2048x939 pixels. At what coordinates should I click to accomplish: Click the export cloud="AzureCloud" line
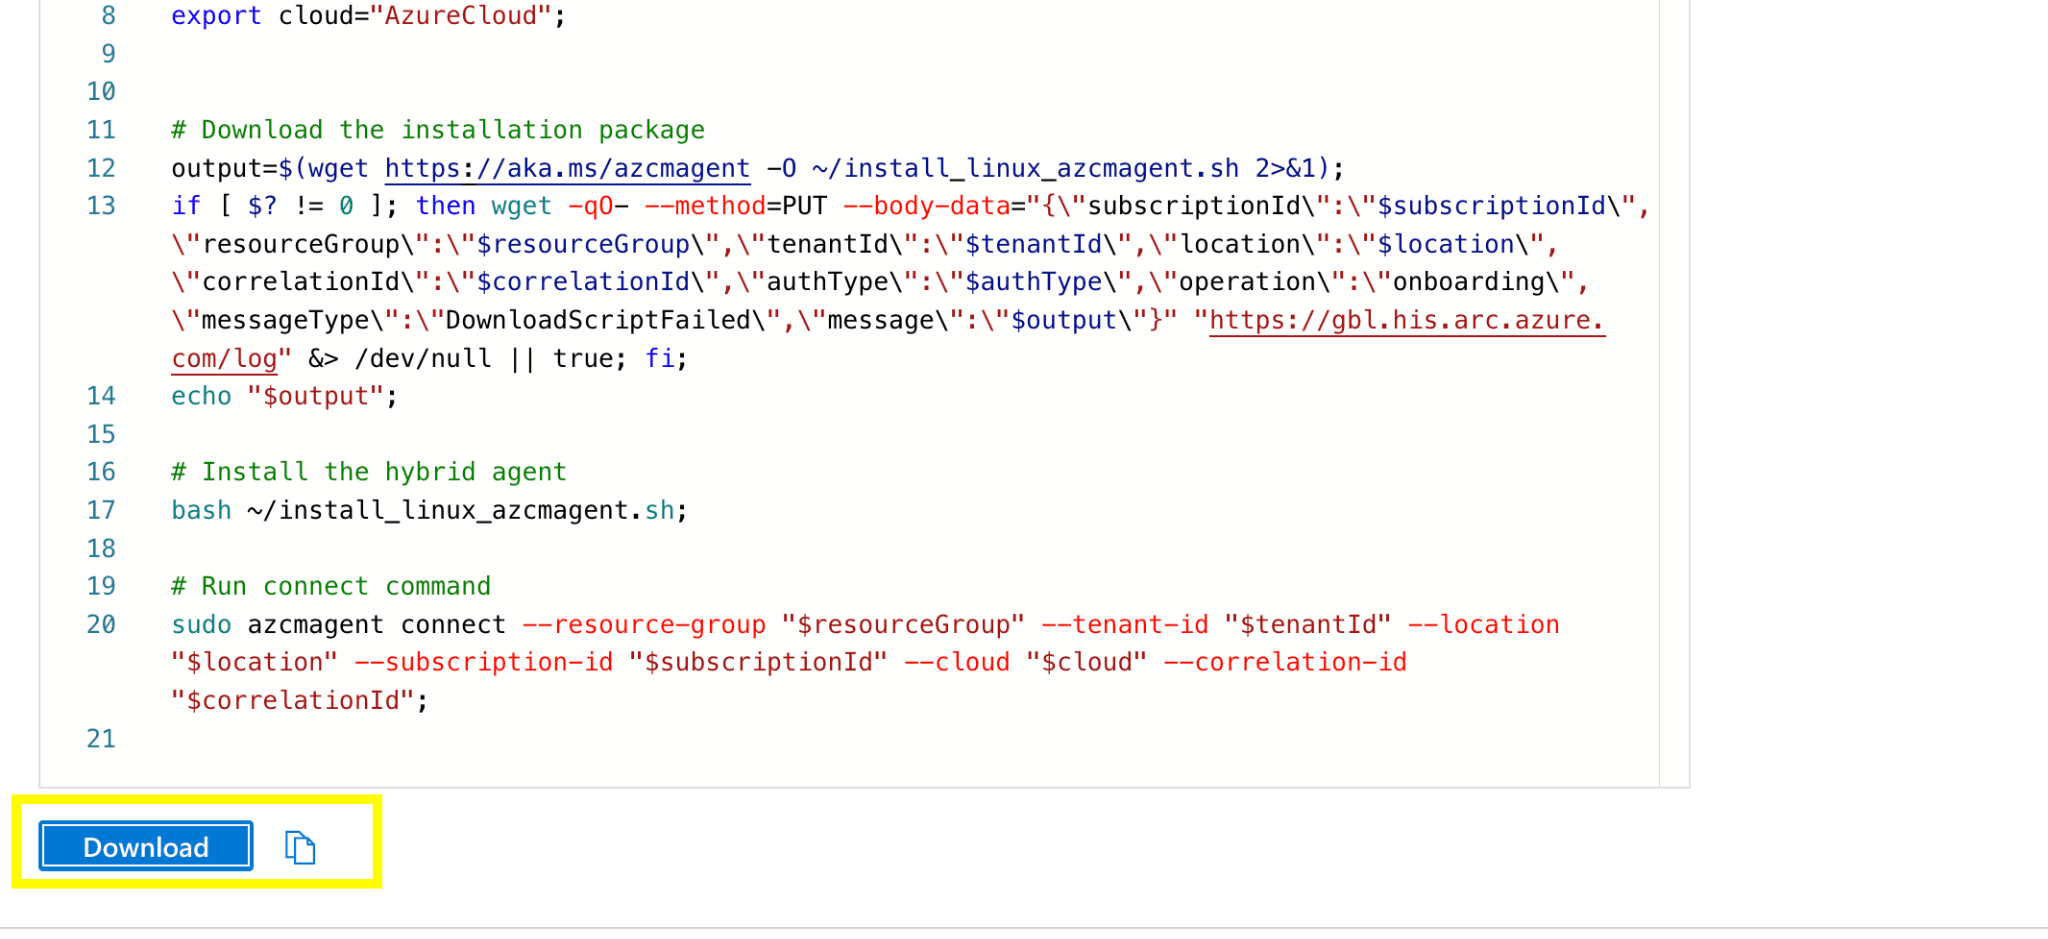coord(368,16)
